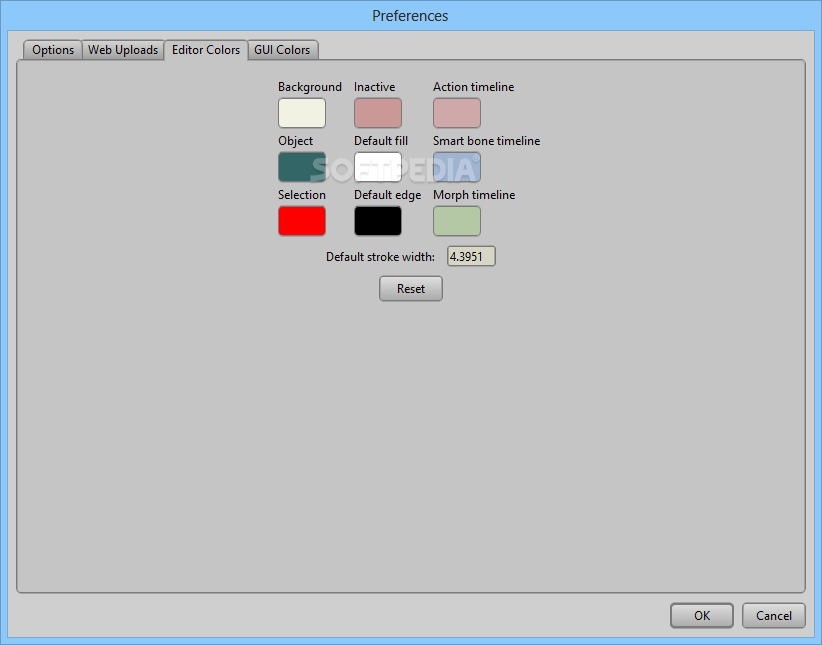
Task: Edit the Default fill color swatch
Action: tap(378, 167)
